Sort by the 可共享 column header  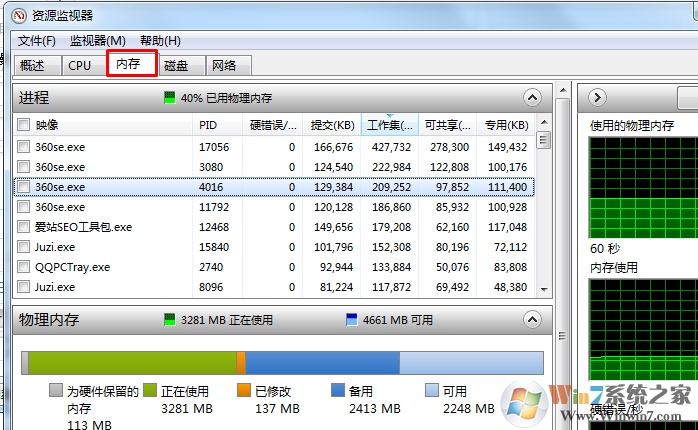click(x=447, y=125)
